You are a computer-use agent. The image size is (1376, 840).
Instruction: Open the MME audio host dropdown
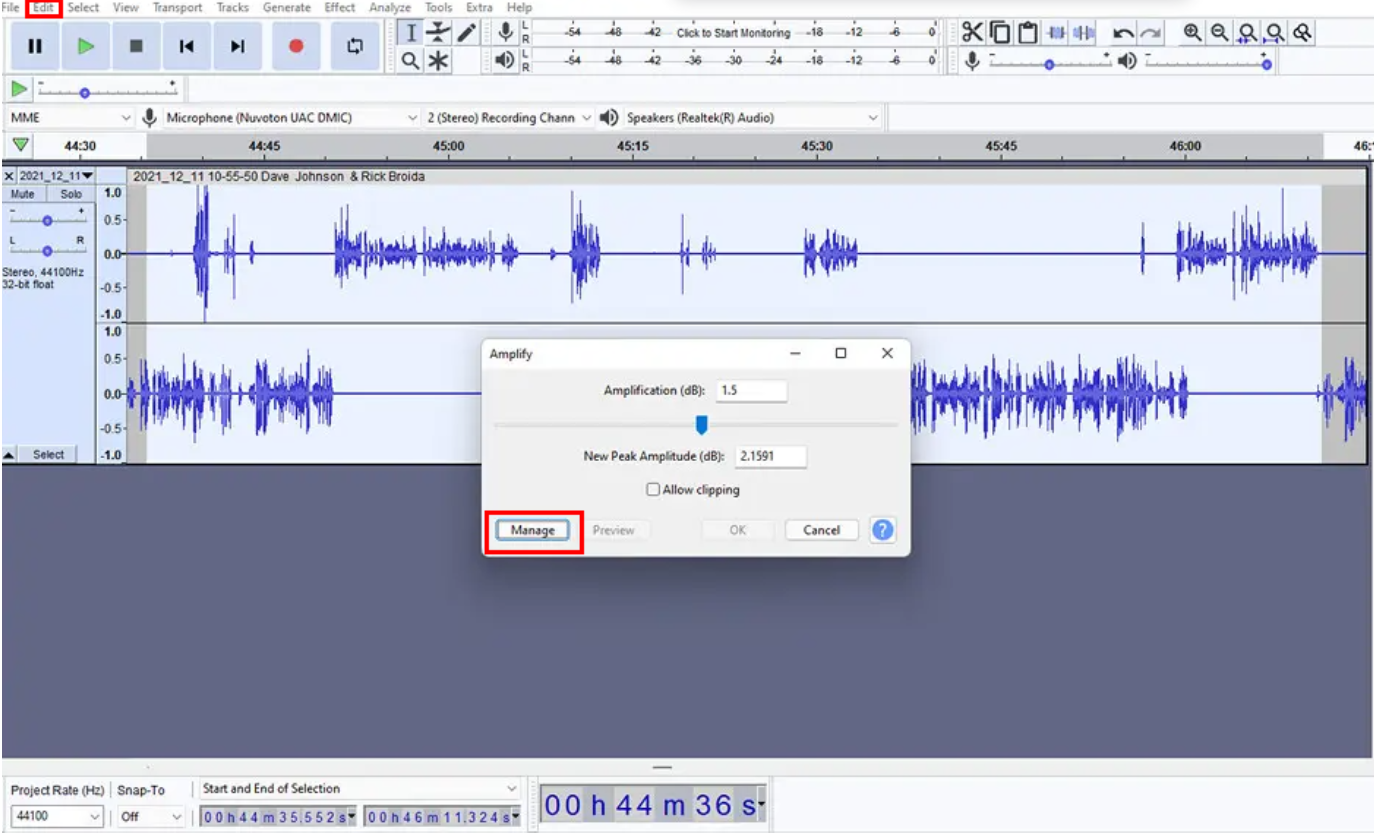click(x=68, y=116)
